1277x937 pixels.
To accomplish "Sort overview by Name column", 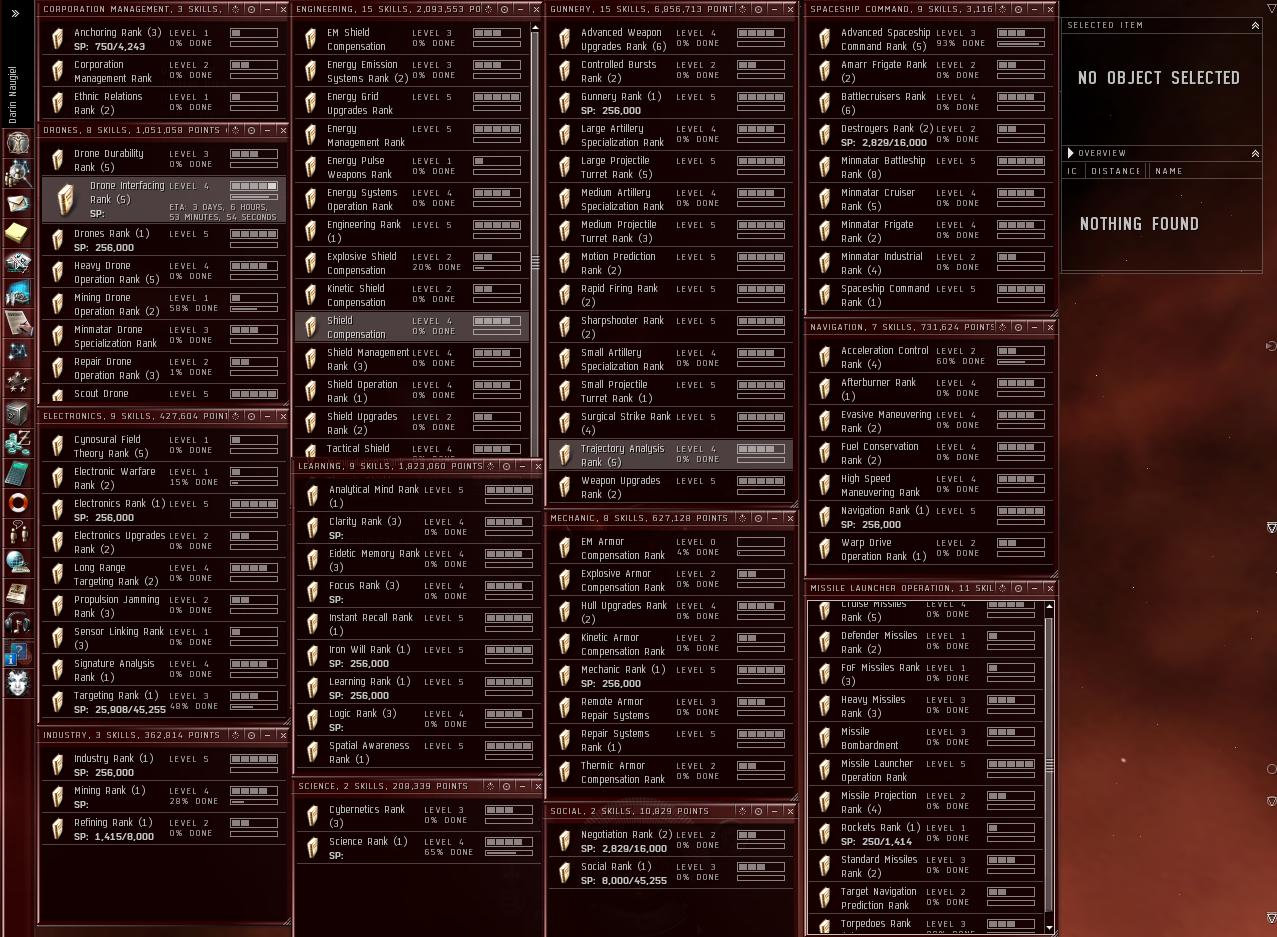I will 1169,171.
